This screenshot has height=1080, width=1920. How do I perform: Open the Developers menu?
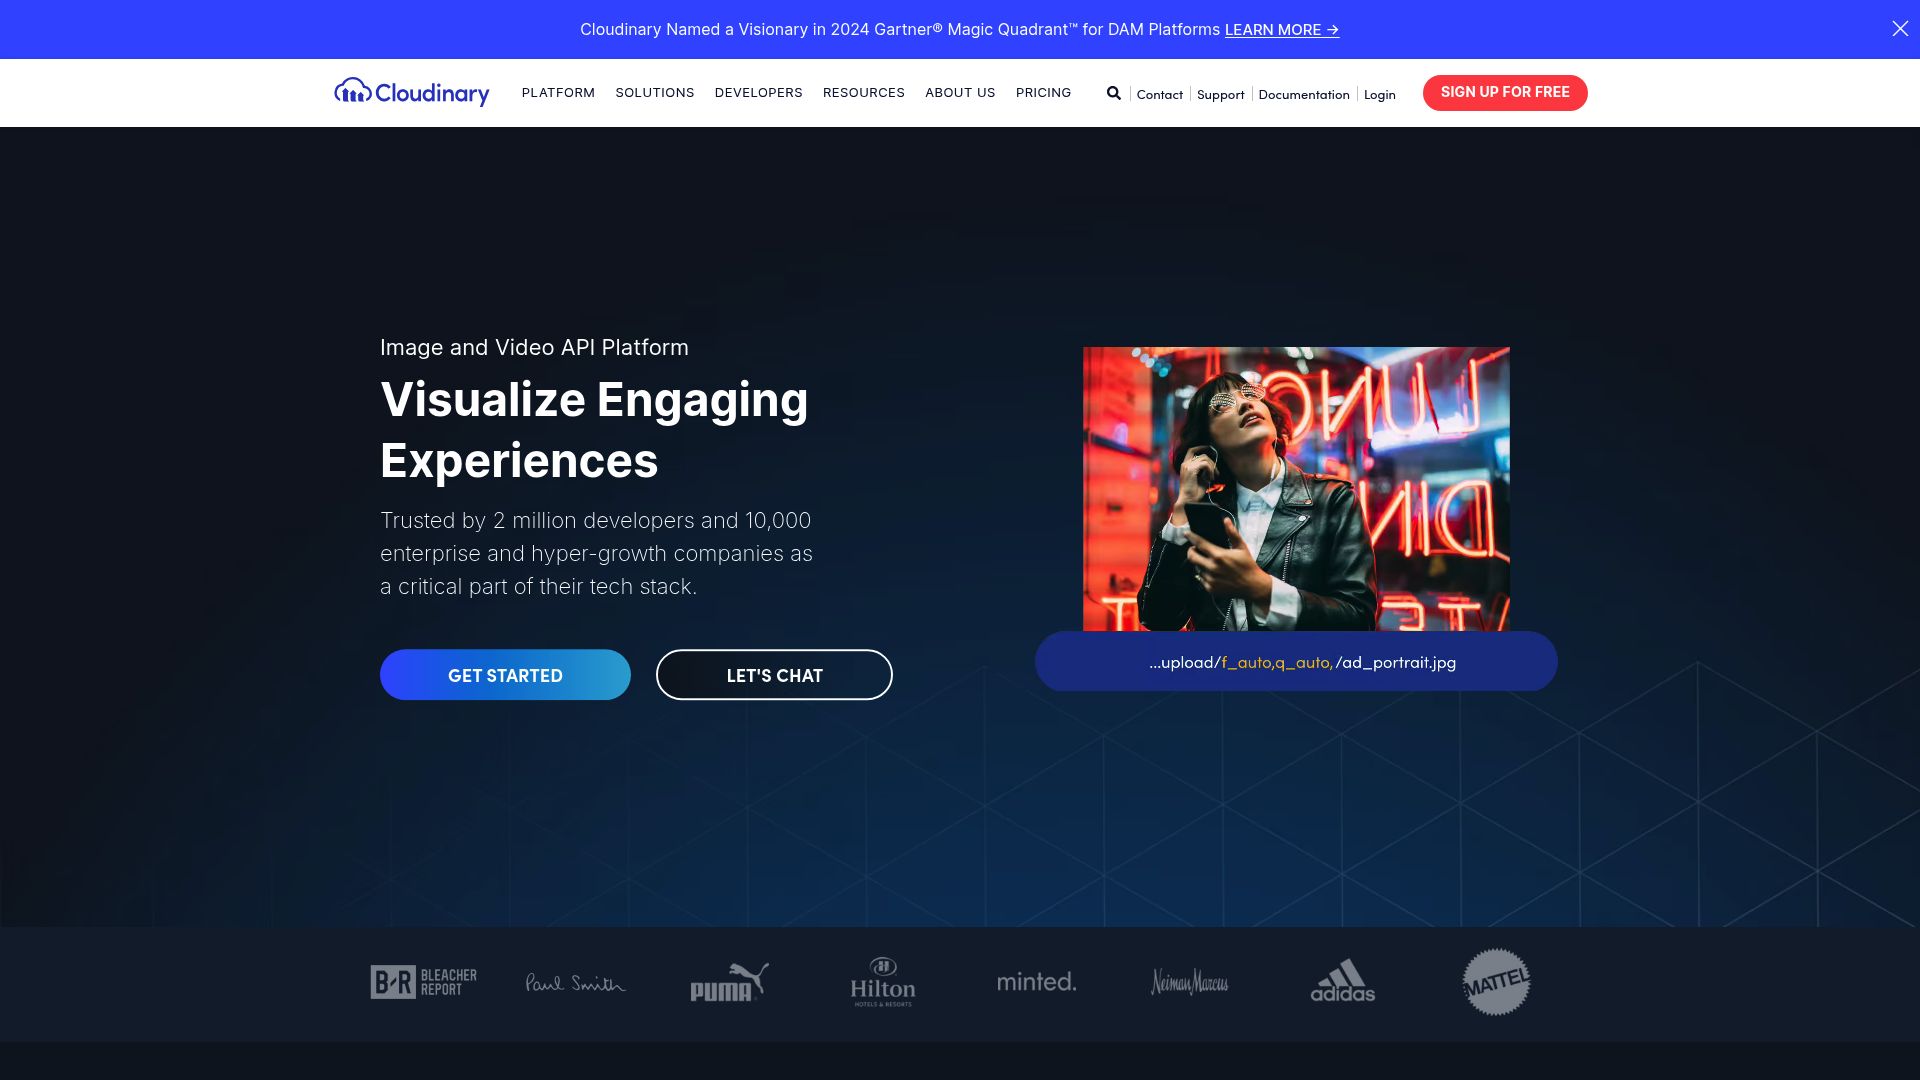coord(759,93)
